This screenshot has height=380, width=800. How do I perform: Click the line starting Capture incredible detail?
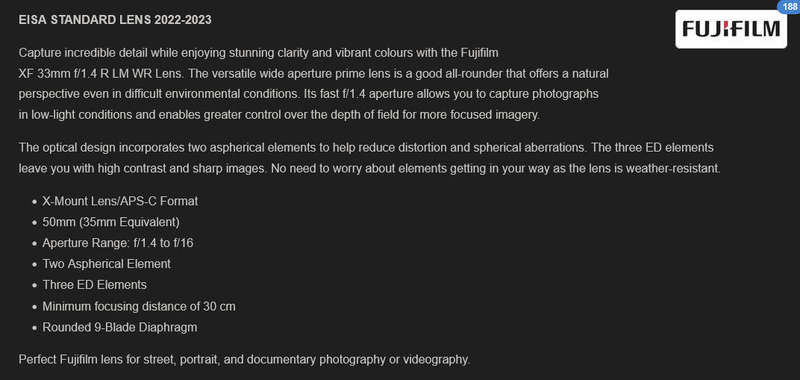pos(258,53)
